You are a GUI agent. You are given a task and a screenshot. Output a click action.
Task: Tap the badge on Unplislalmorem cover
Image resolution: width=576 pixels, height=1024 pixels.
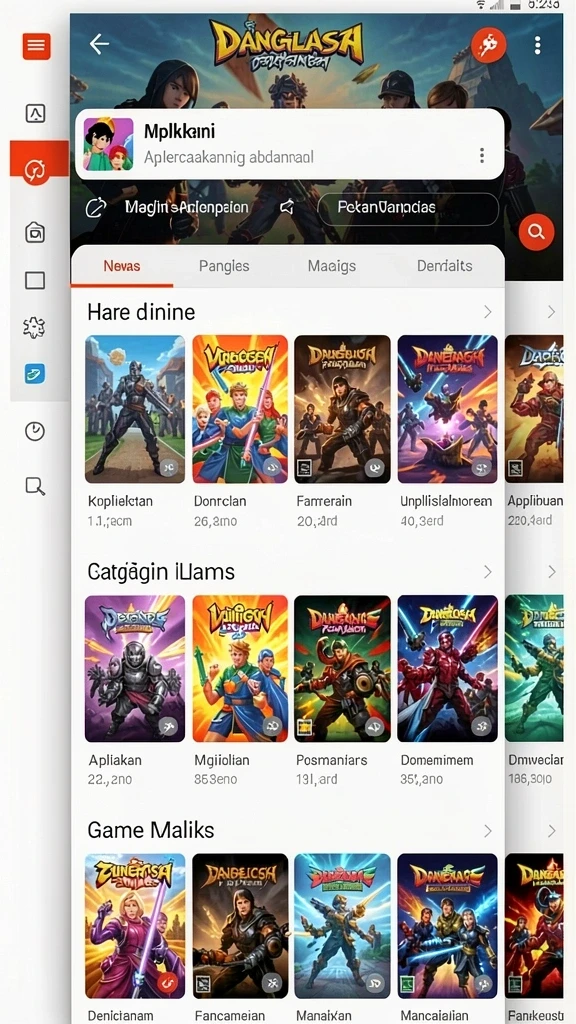coord(481,467)
